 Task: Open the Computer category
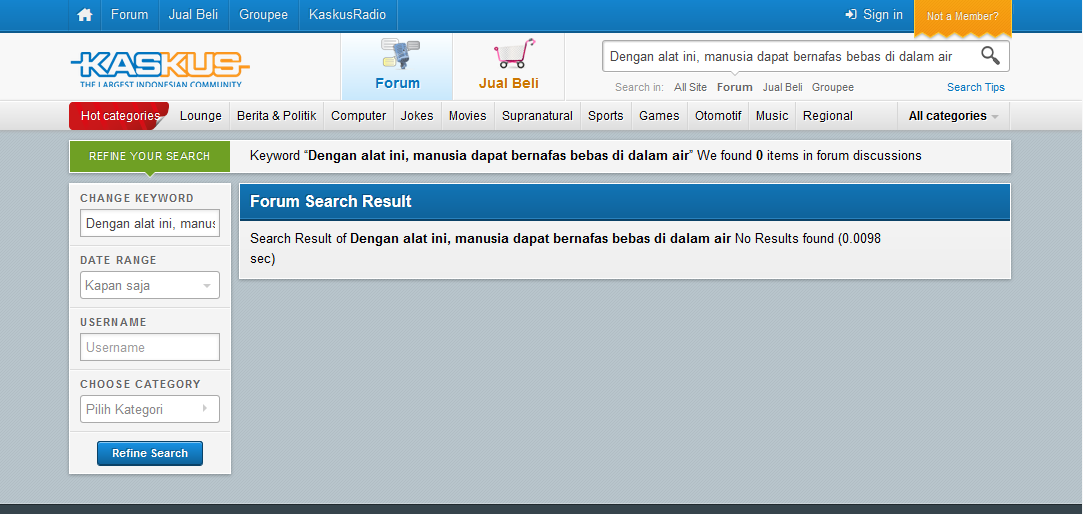click(358, 116)
